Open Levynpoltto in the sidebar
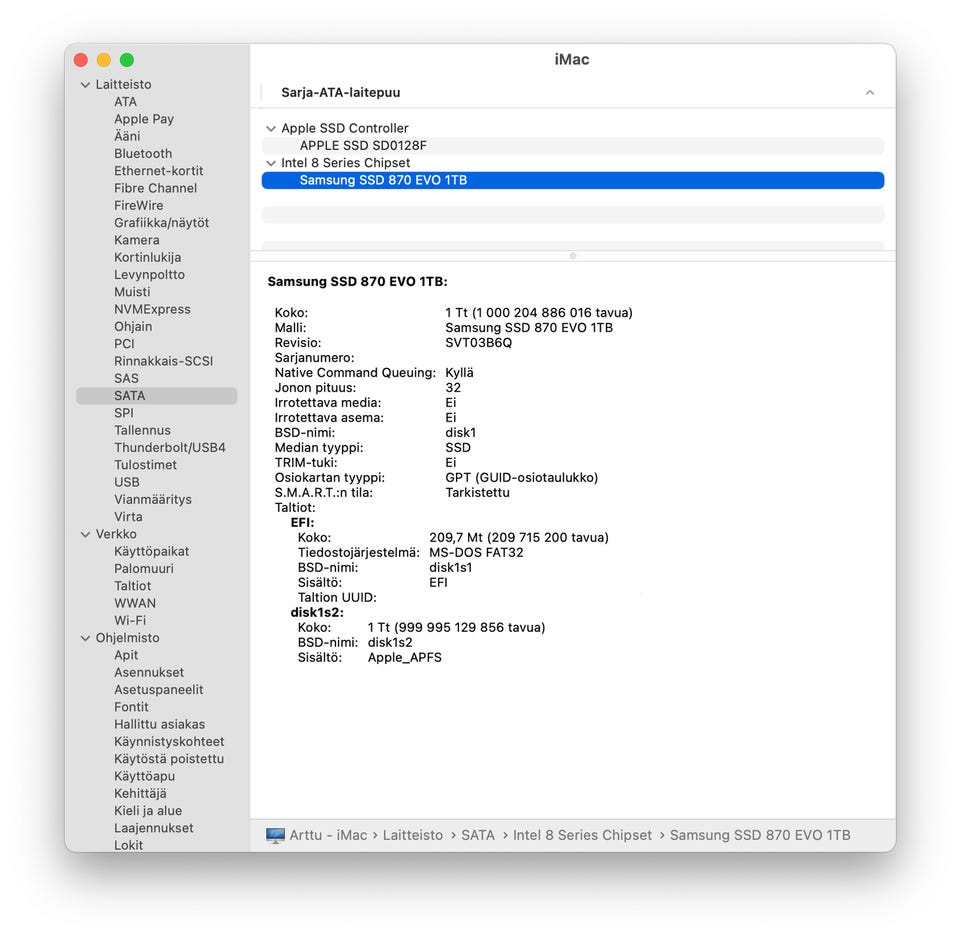The height and width of the screenshot is (937, 960). point(149,274)
